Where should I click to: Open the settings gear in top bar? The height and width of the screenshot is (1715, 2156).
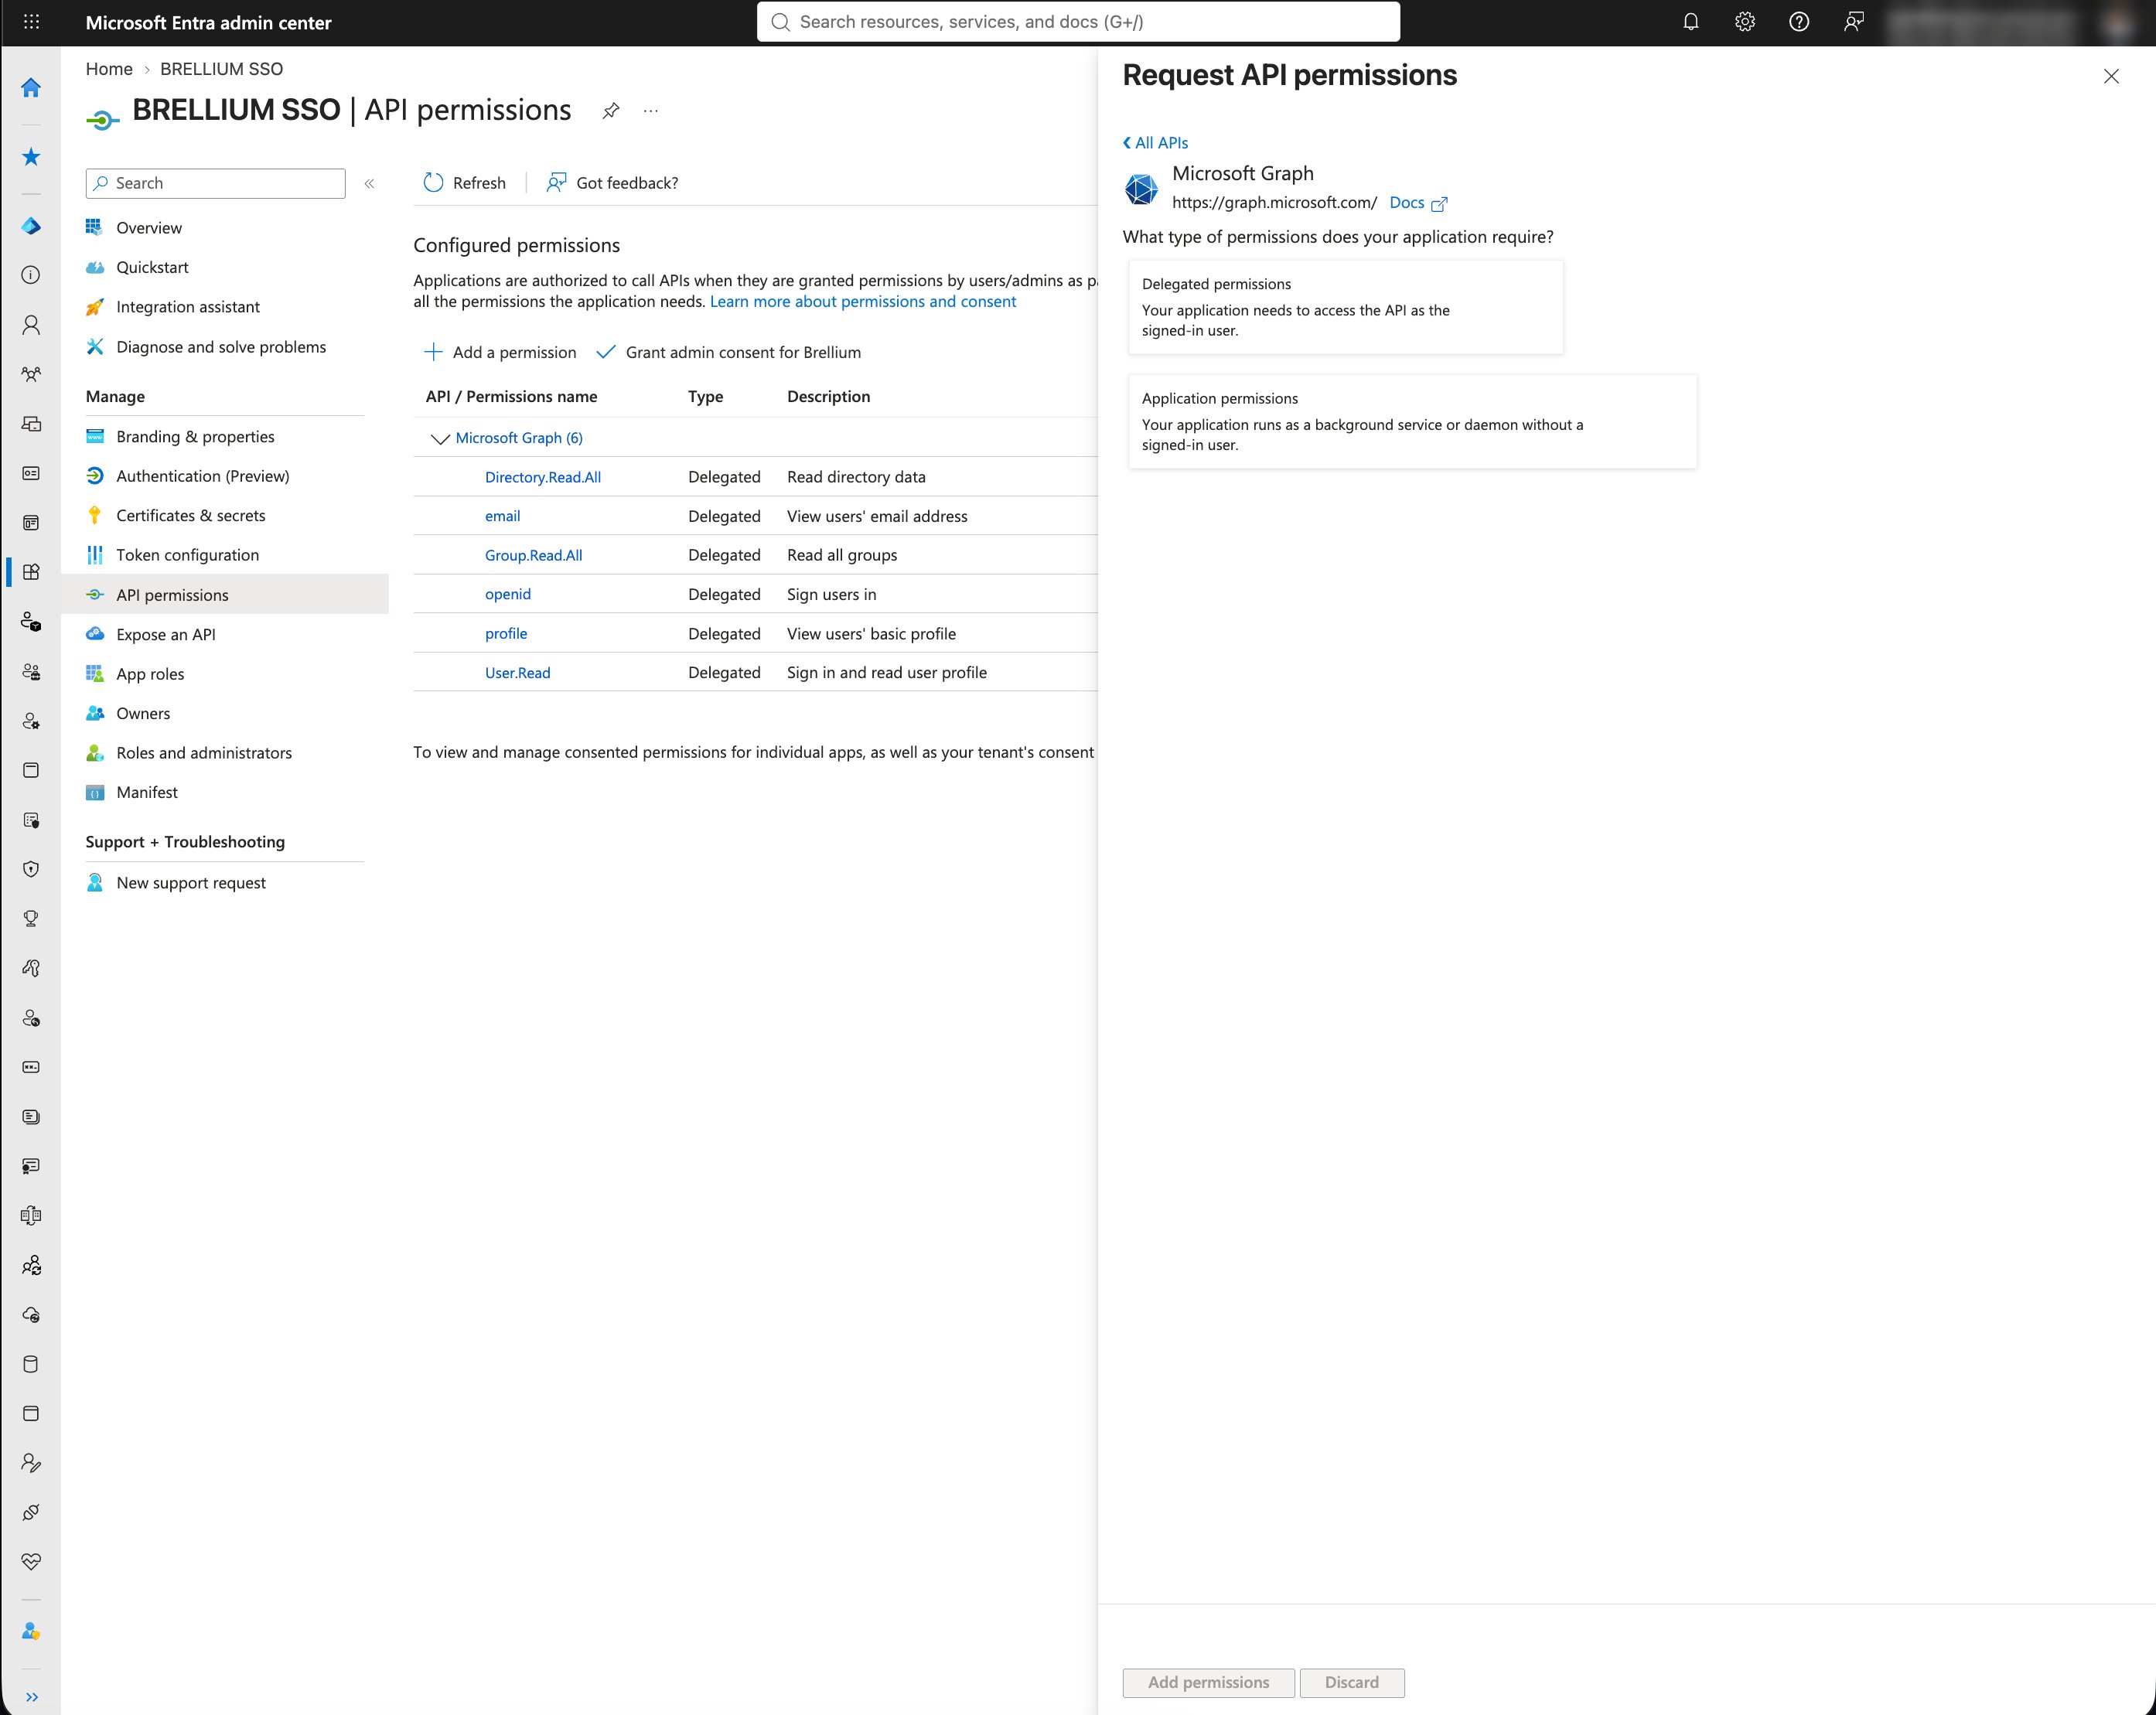point(1744,22)
